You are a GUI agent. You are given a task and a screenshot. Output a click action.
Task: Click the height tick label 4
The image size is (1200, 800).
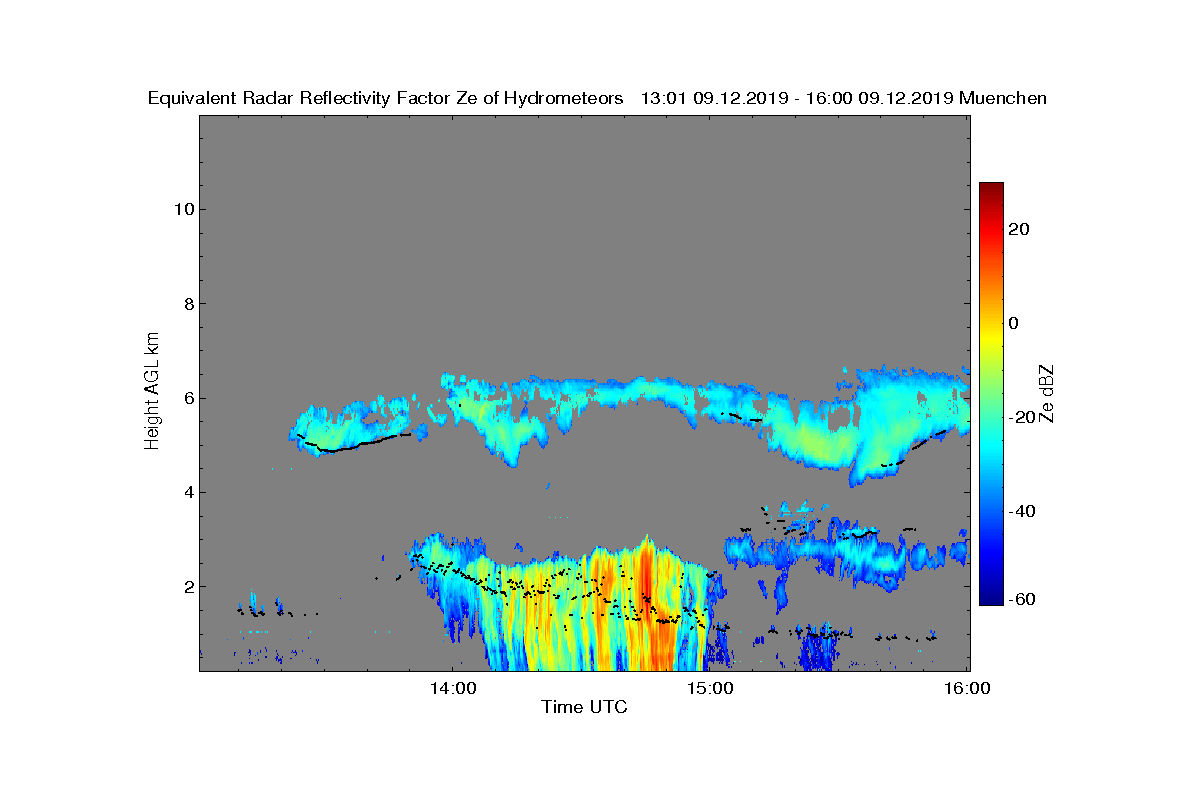tap(187, 492)
